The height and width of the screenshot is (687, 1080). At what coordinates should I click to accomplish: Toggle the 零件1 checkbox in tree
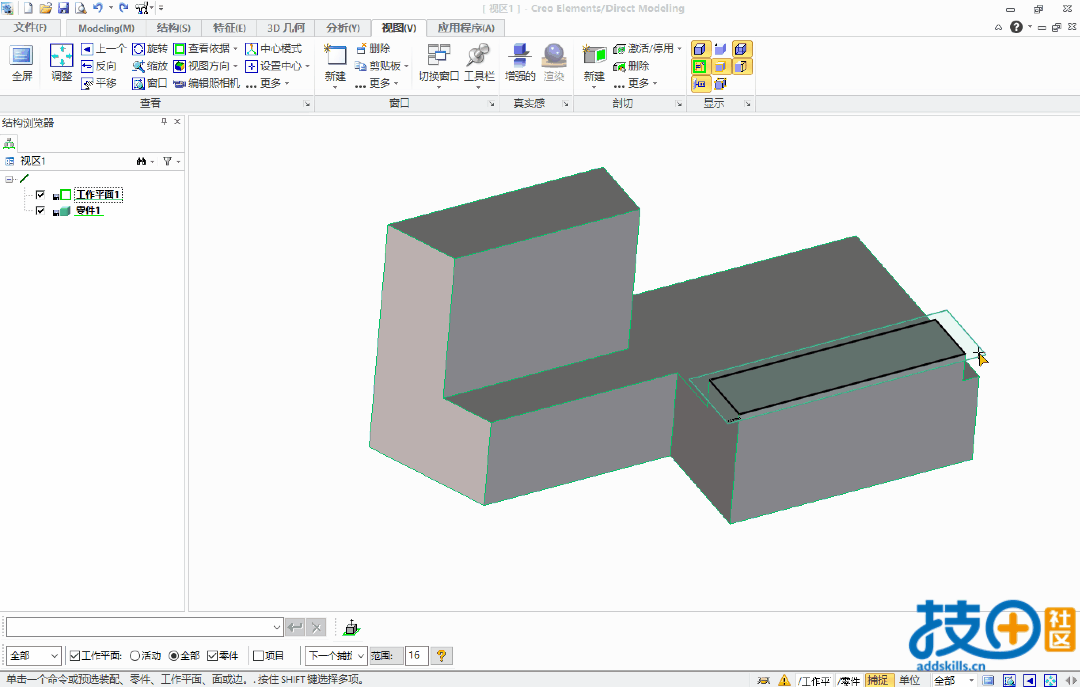pos(40,211)
